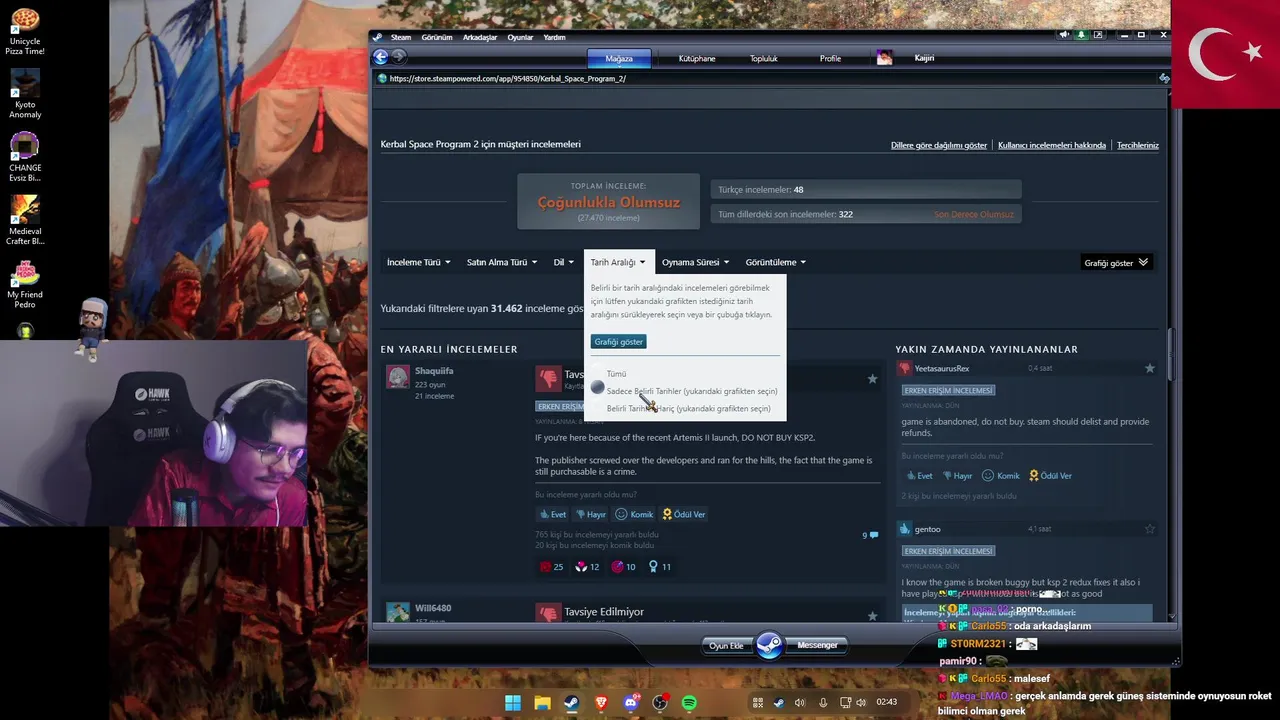Star Shaquiifa's review
The height and width of the screenshot is (720, 1280).
click(872, 379)
